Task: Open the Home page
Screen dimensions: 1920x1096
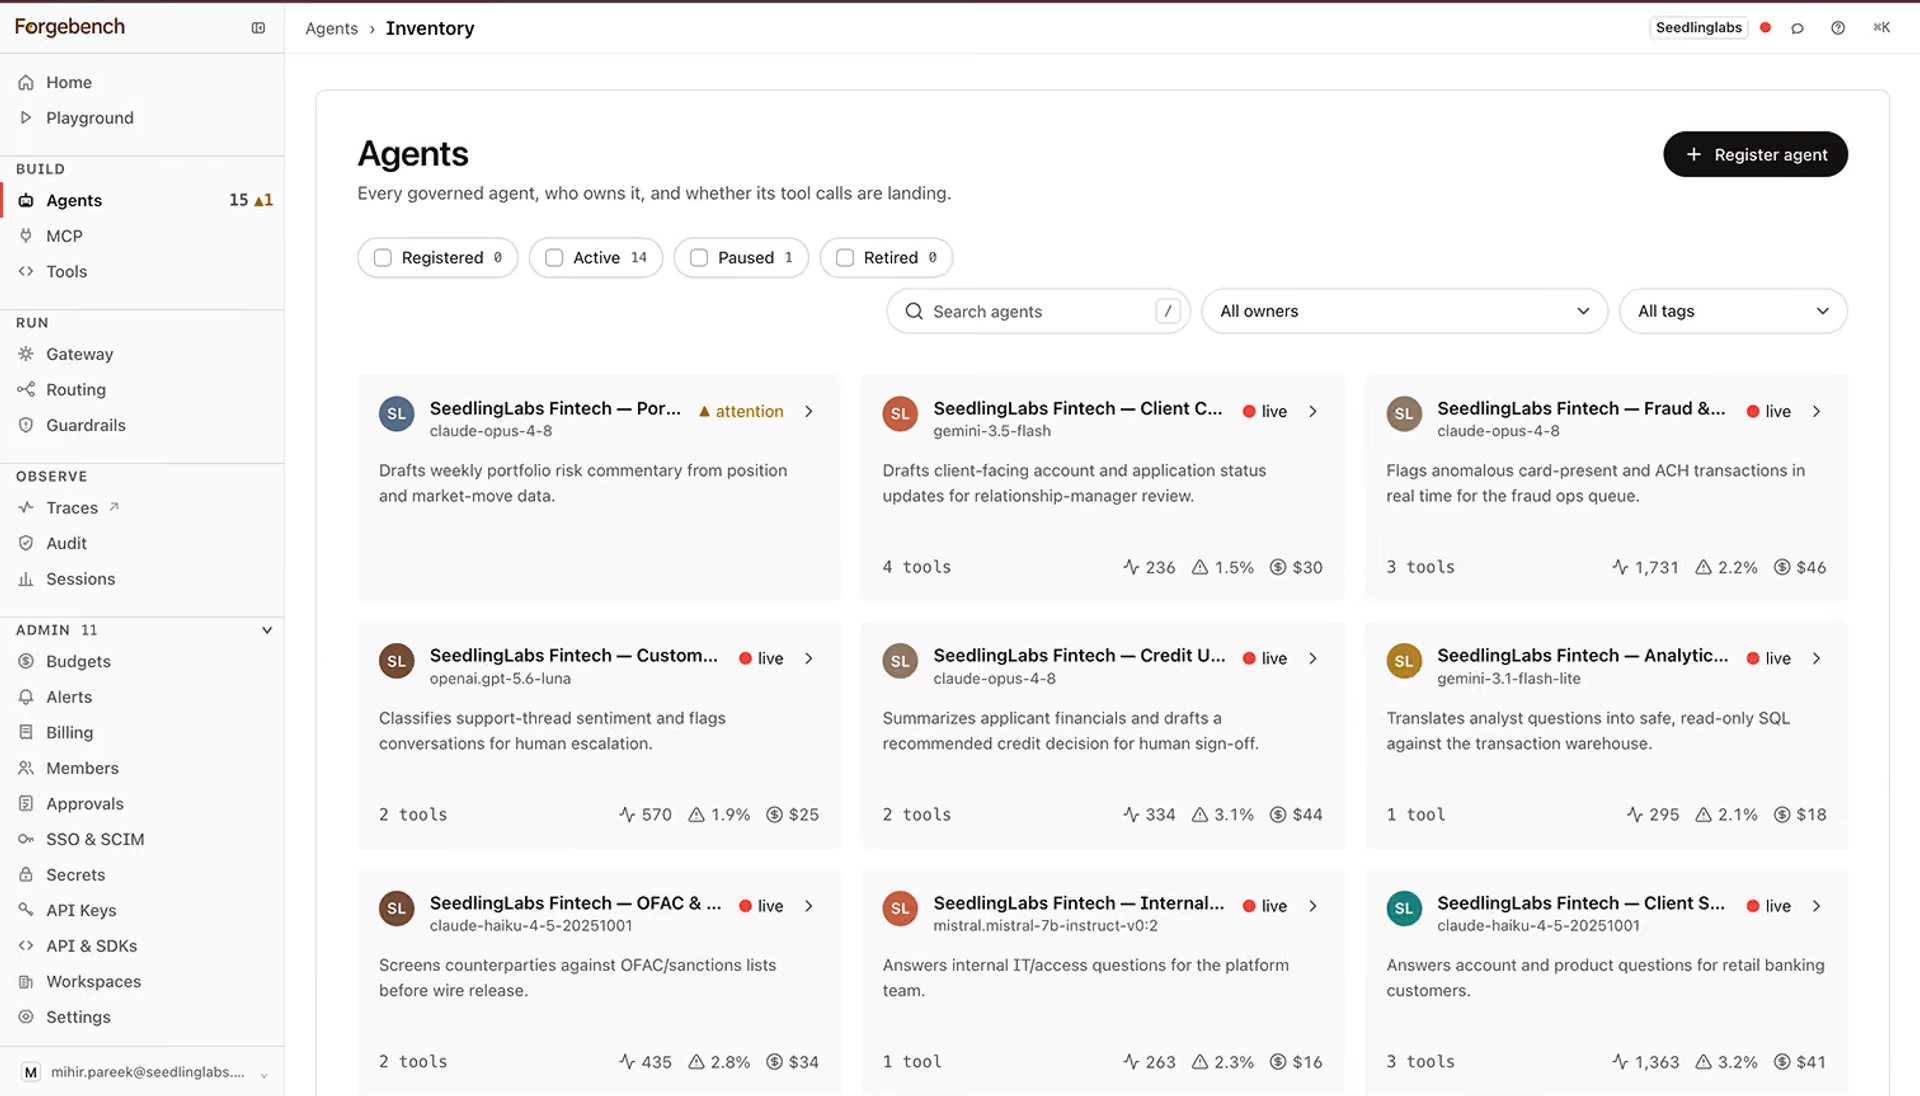Action: [68, 82]
